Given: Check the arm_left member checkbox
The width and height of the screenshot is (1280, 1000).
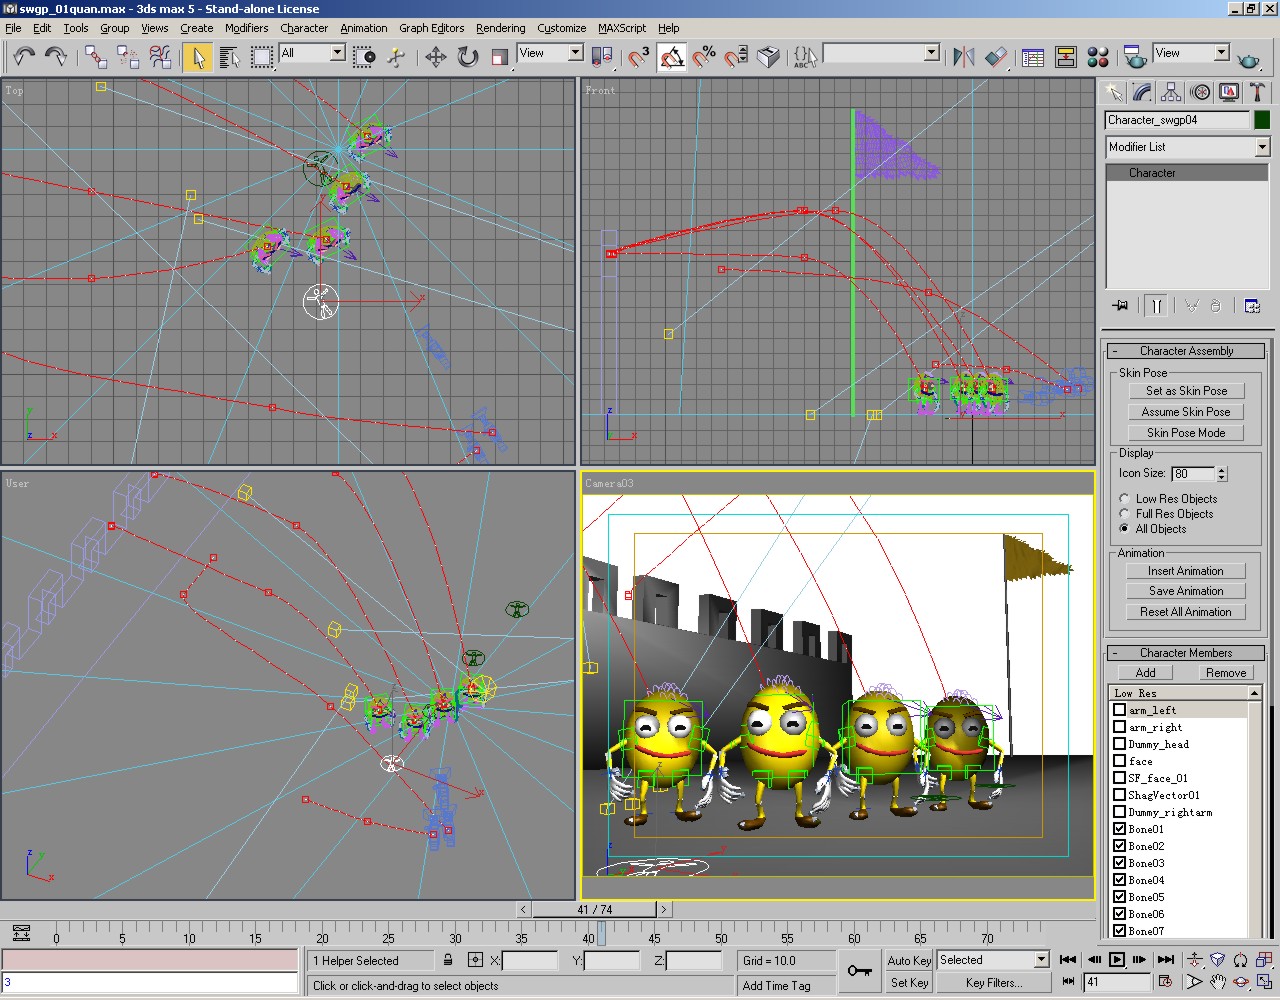Looking at the screenshot, I should [1120, 710].
